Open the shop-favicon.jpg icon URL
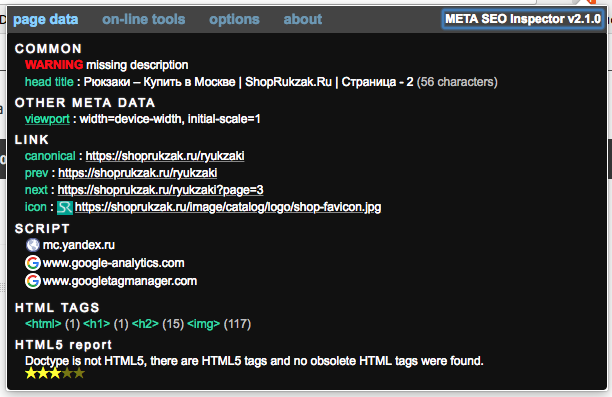The height and width of the screenshot is (397, 612). (x=228, y=207)
